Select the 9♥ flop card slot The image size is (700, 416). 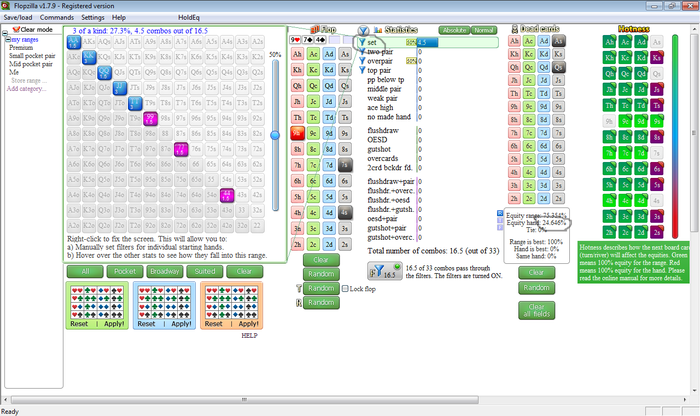pyautogui.click(x=295, y=40)
